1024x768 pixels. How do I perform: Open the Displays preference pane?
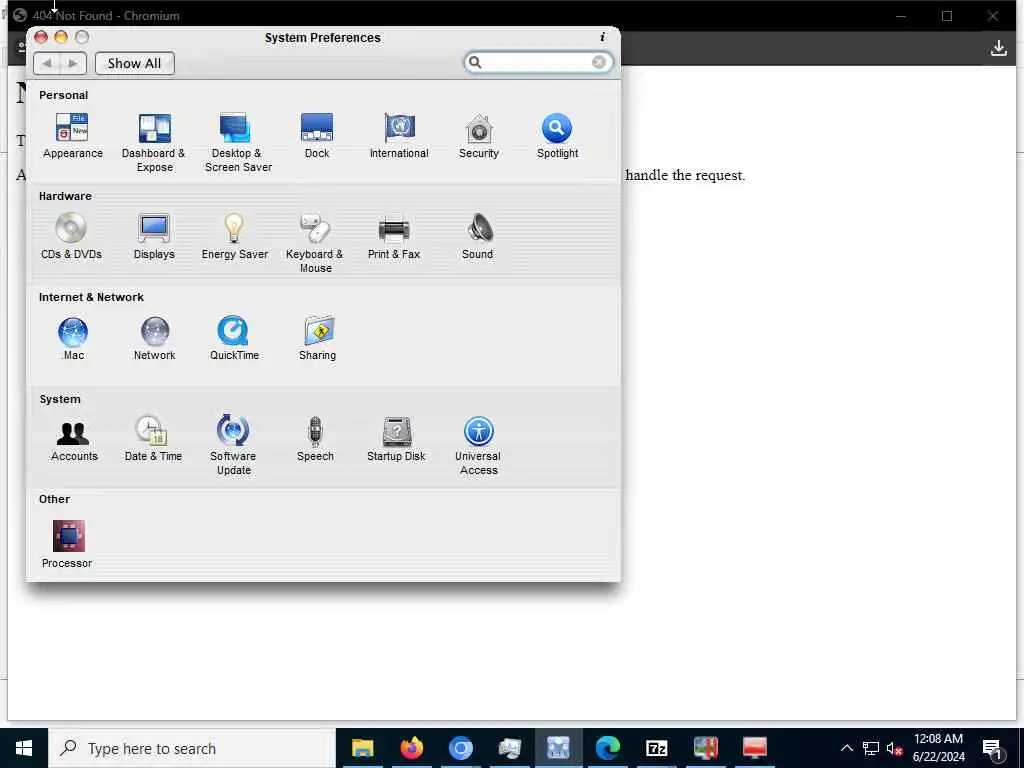[154, 236]
